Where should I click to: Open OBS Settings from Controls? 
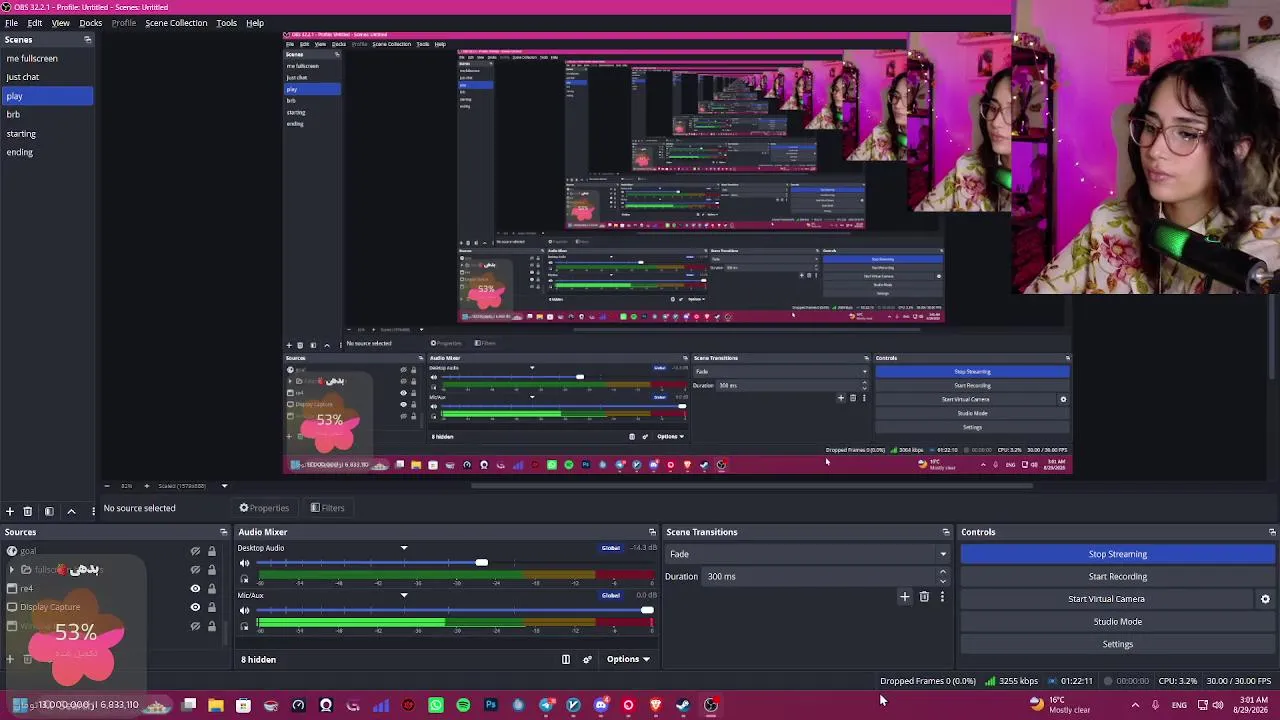(x=1118, y=644)
